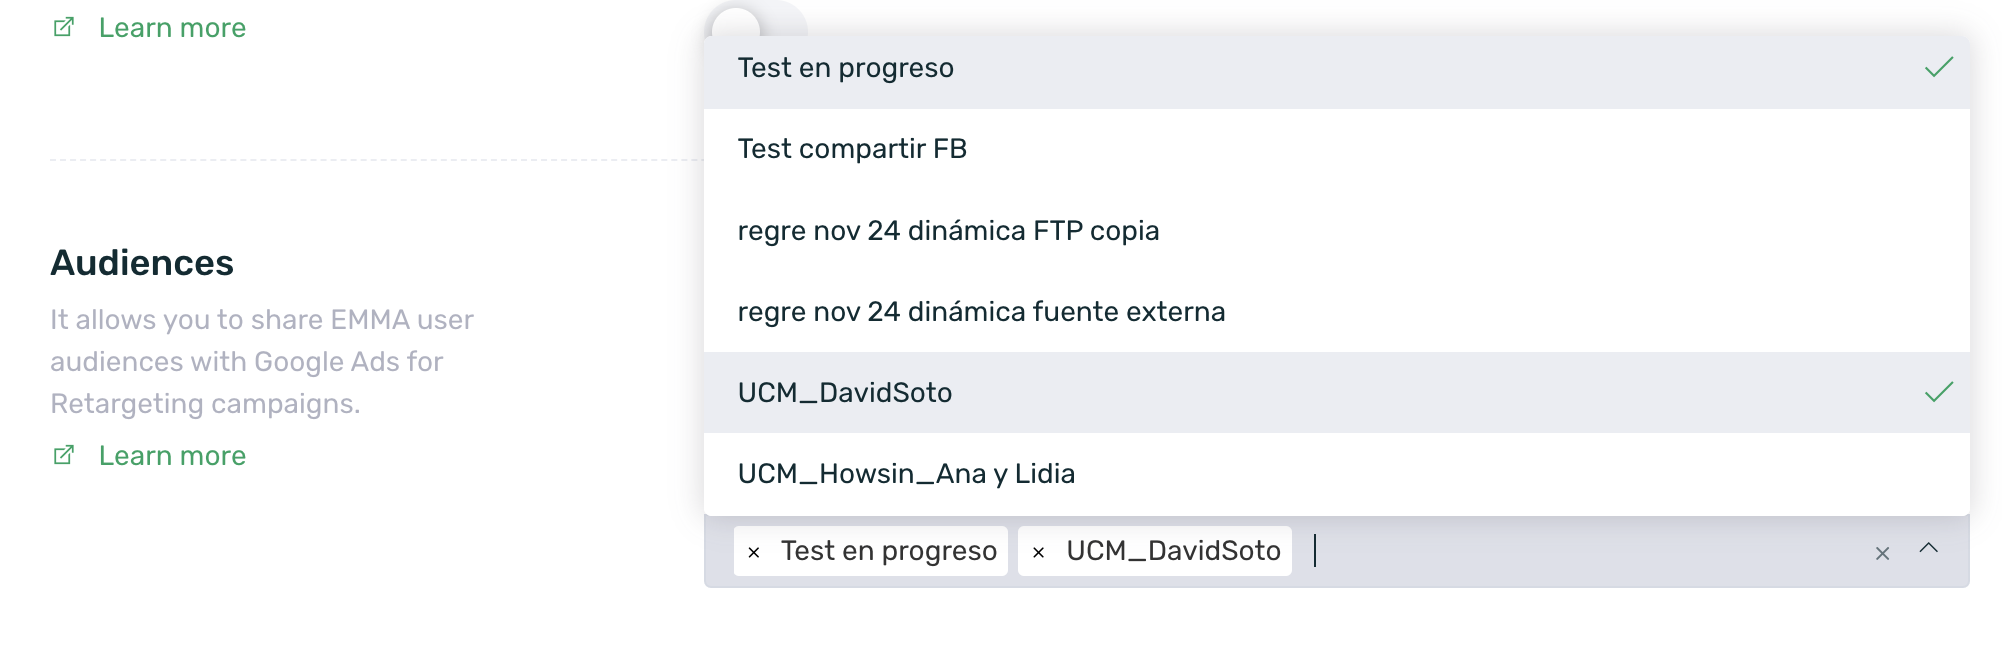Remove the Test en progreso tag
Image resolution: width=2002 pixels, height=648 pixels.
754,552
